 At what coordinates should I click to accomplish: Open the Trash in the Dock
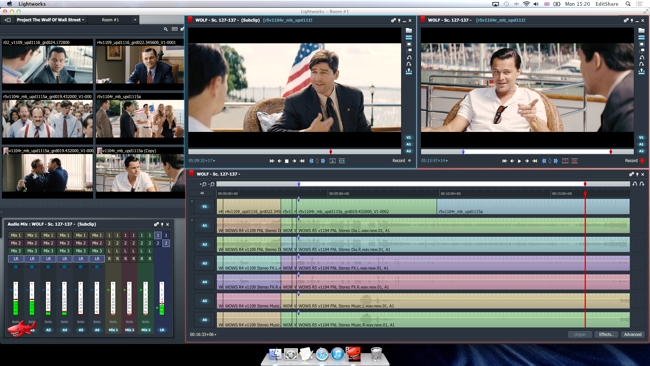point(376,354)
